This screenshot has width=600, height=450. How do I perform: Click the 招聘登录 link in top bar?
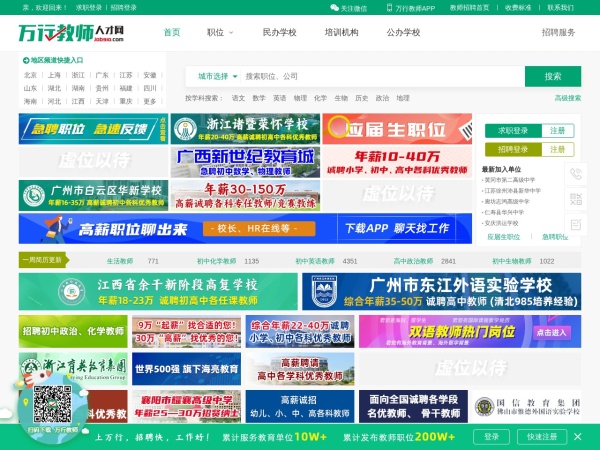coord(123,8)
